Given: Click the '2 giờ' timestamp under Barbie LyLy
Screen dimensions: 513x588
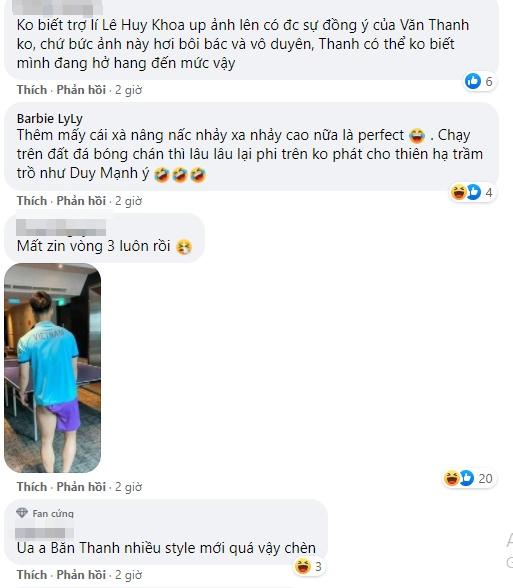Looking at the screenshot, I should (129, 201).
